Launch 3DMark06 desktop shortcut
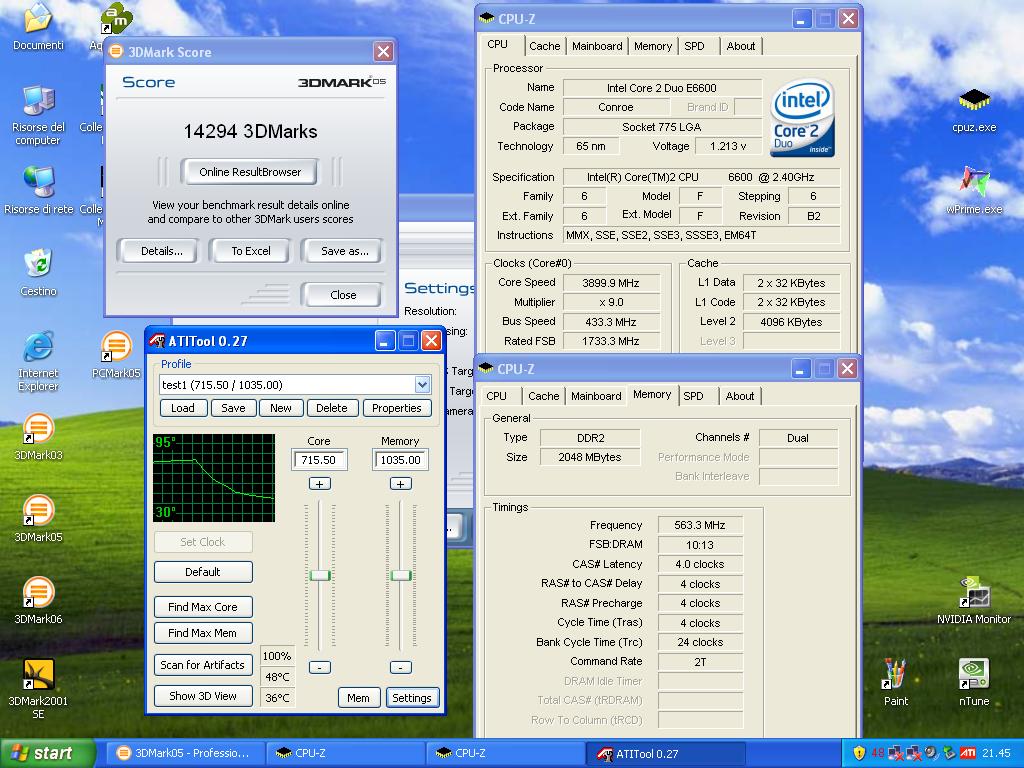This screenshot has height=768, width=1024. tap(39, 600)
